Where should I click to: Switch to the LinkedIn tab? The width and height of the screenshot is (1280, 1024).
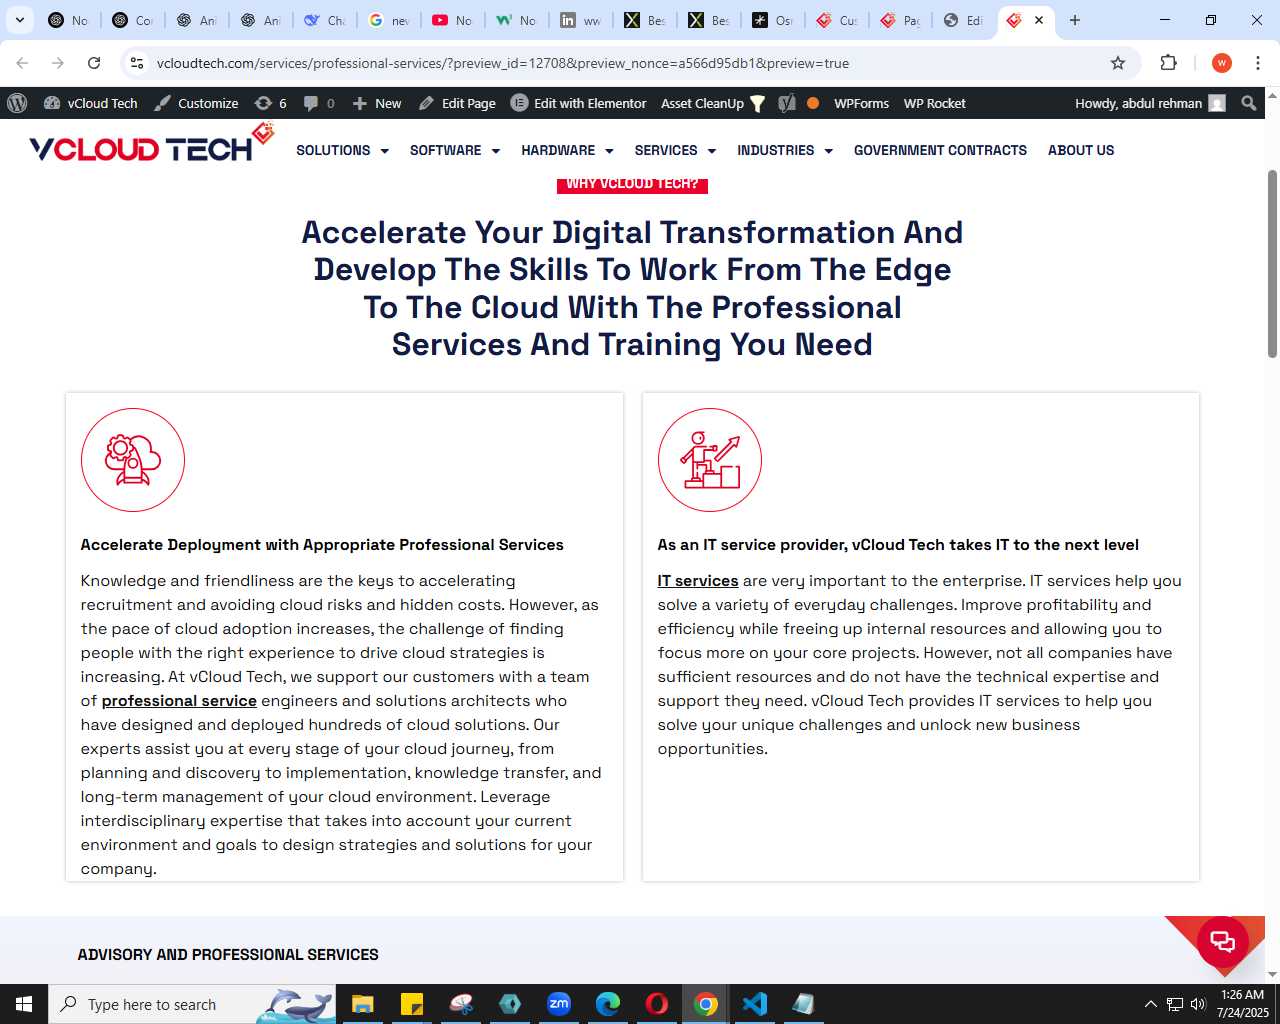(x=580, y=20)
